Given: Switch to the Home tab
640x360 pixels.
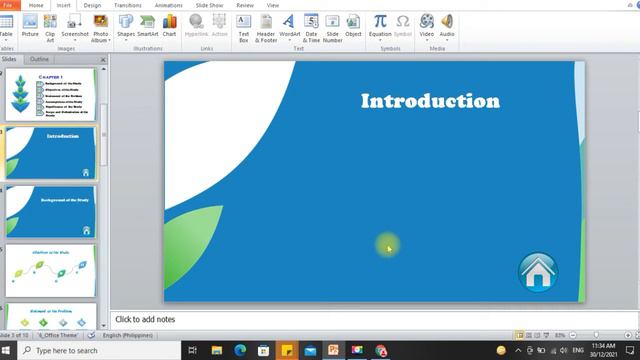Looking at the screenshot, I should [36, 5].
